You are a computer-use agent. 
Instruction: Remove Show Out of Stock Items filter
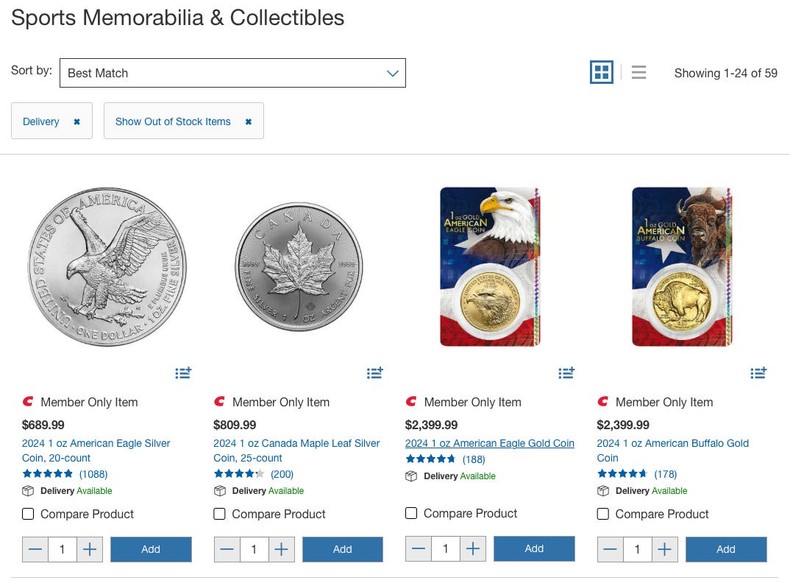pyautogui.click(x=248, y=122)
